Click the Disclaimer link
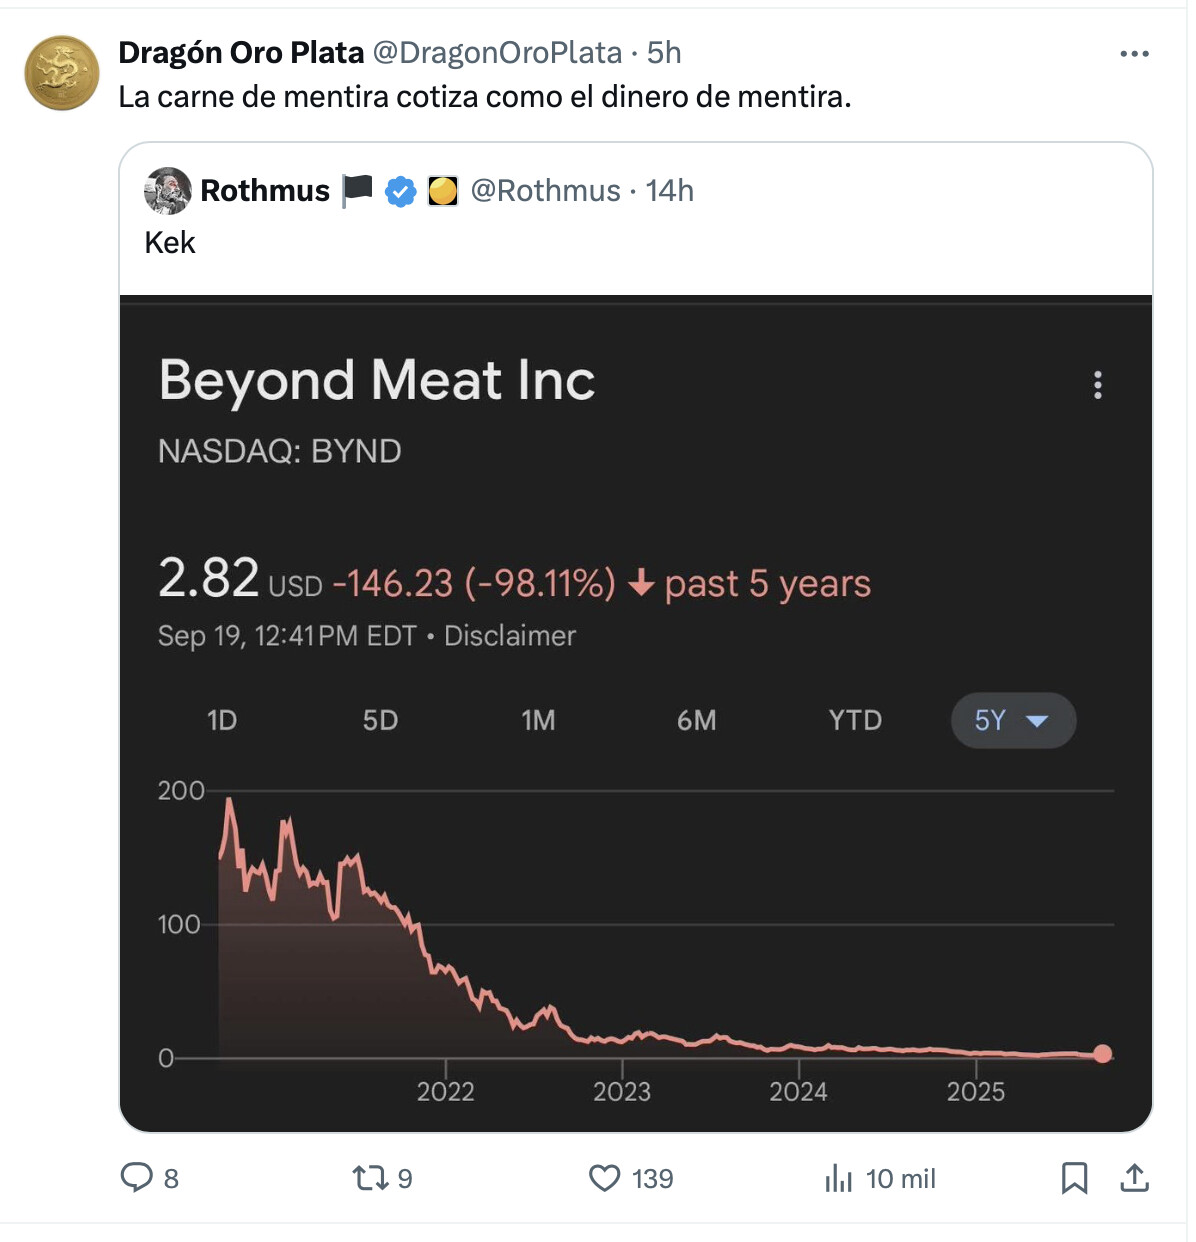Image resolution: width=1196 pixels, height=1242 pixels. (x=510, y=636)
